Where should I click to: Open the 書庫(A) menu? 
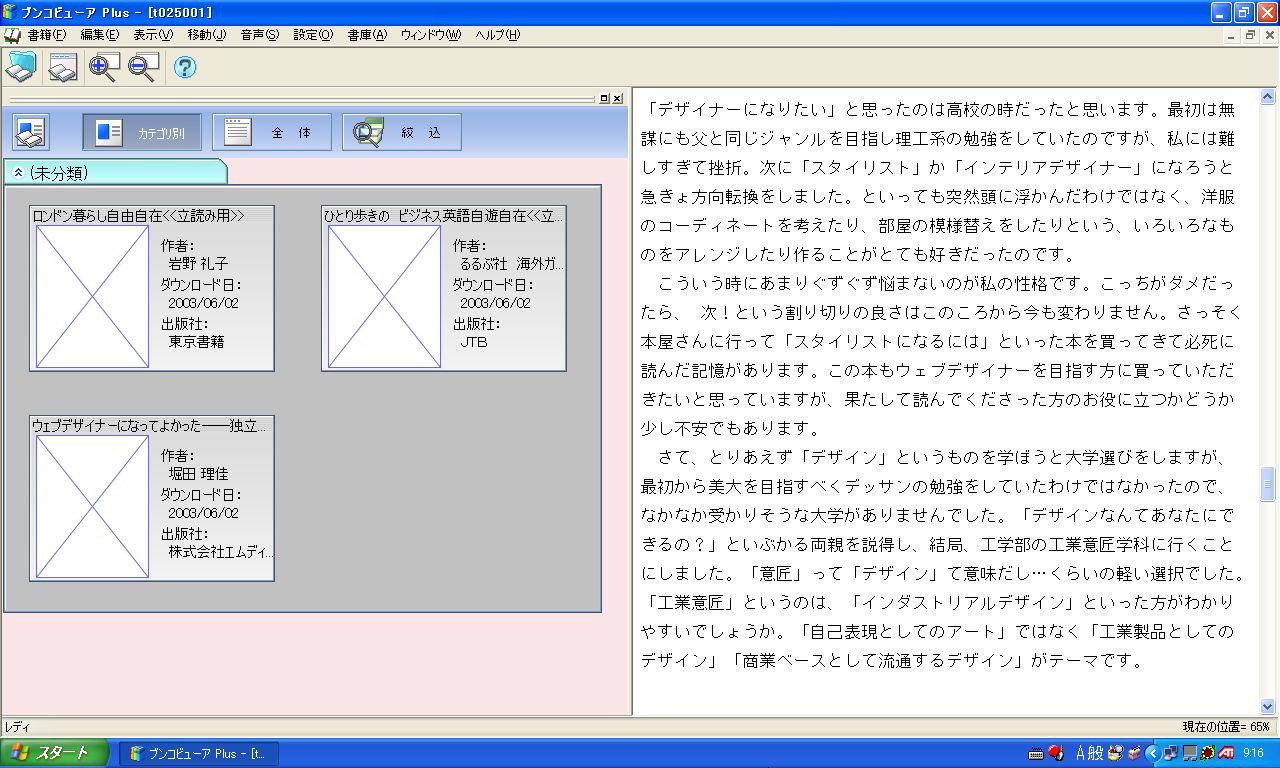tap(366, 35)
